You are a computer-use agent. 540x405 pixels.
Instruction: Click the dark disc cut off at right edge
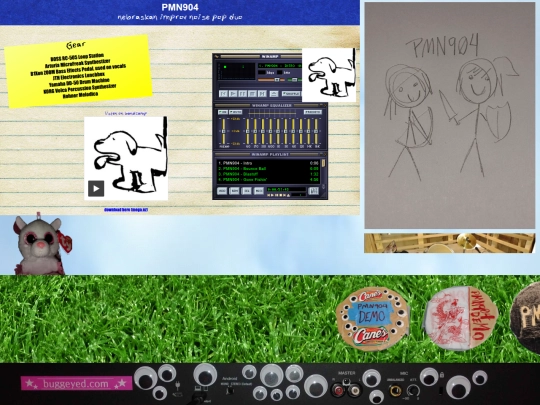525,317
